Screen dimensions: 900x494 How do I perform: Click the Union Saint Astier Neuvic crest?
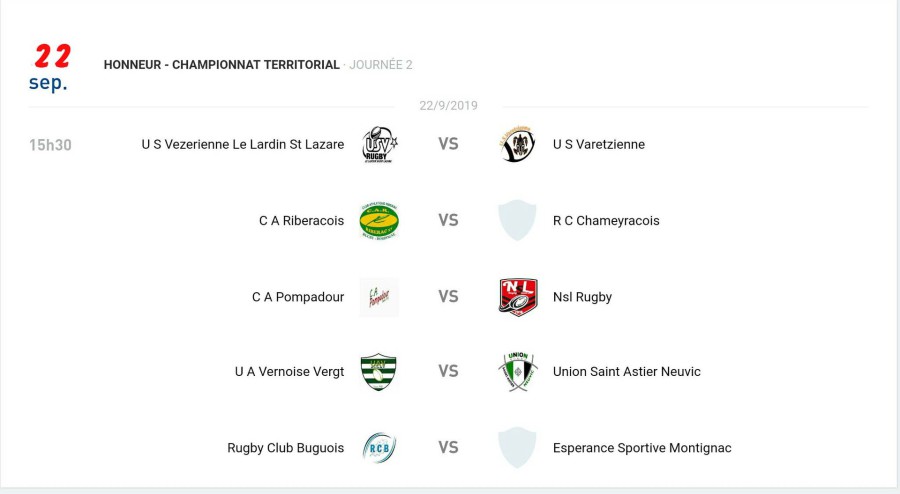tap(517, 372)
